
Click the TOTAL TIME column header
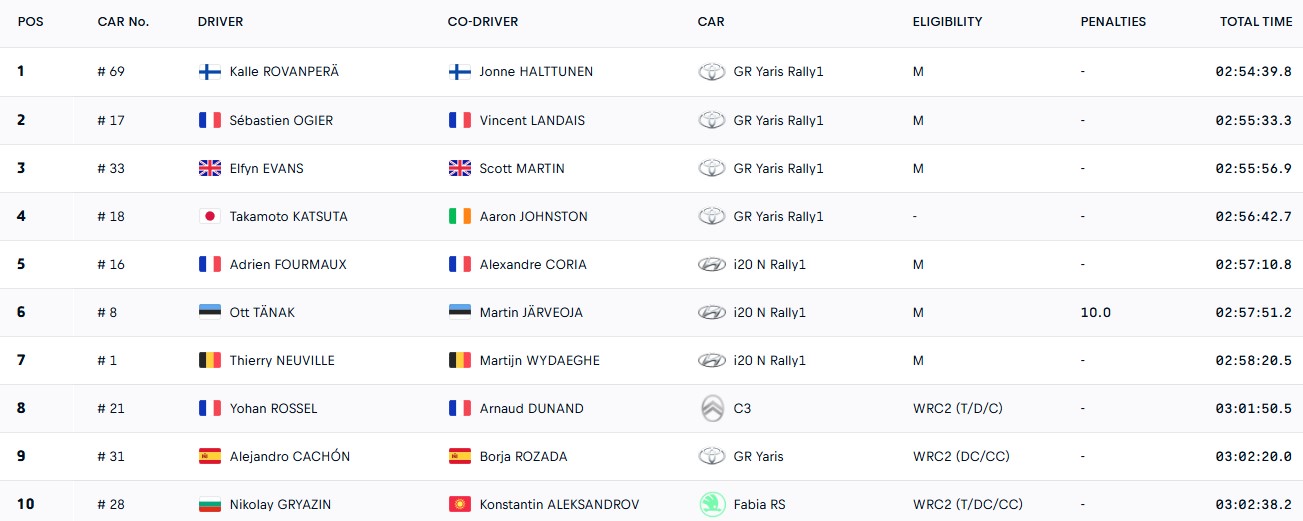1256,22
